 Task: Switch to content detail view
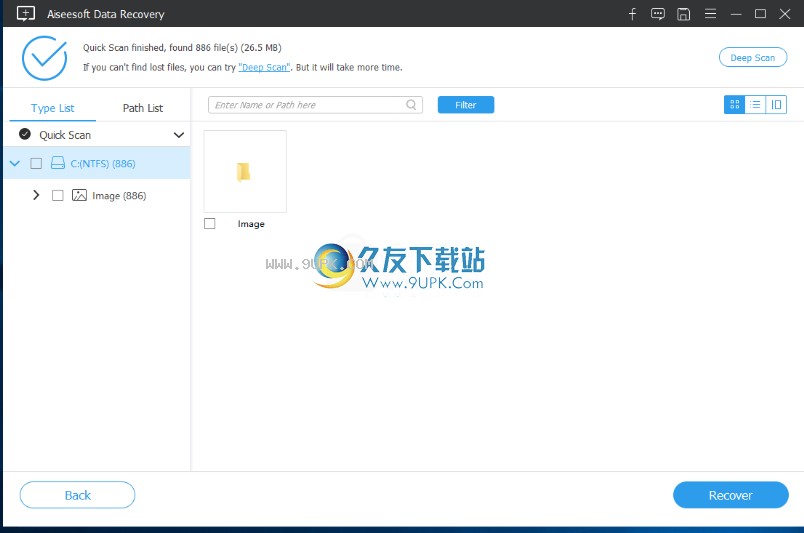pos(776,105)
